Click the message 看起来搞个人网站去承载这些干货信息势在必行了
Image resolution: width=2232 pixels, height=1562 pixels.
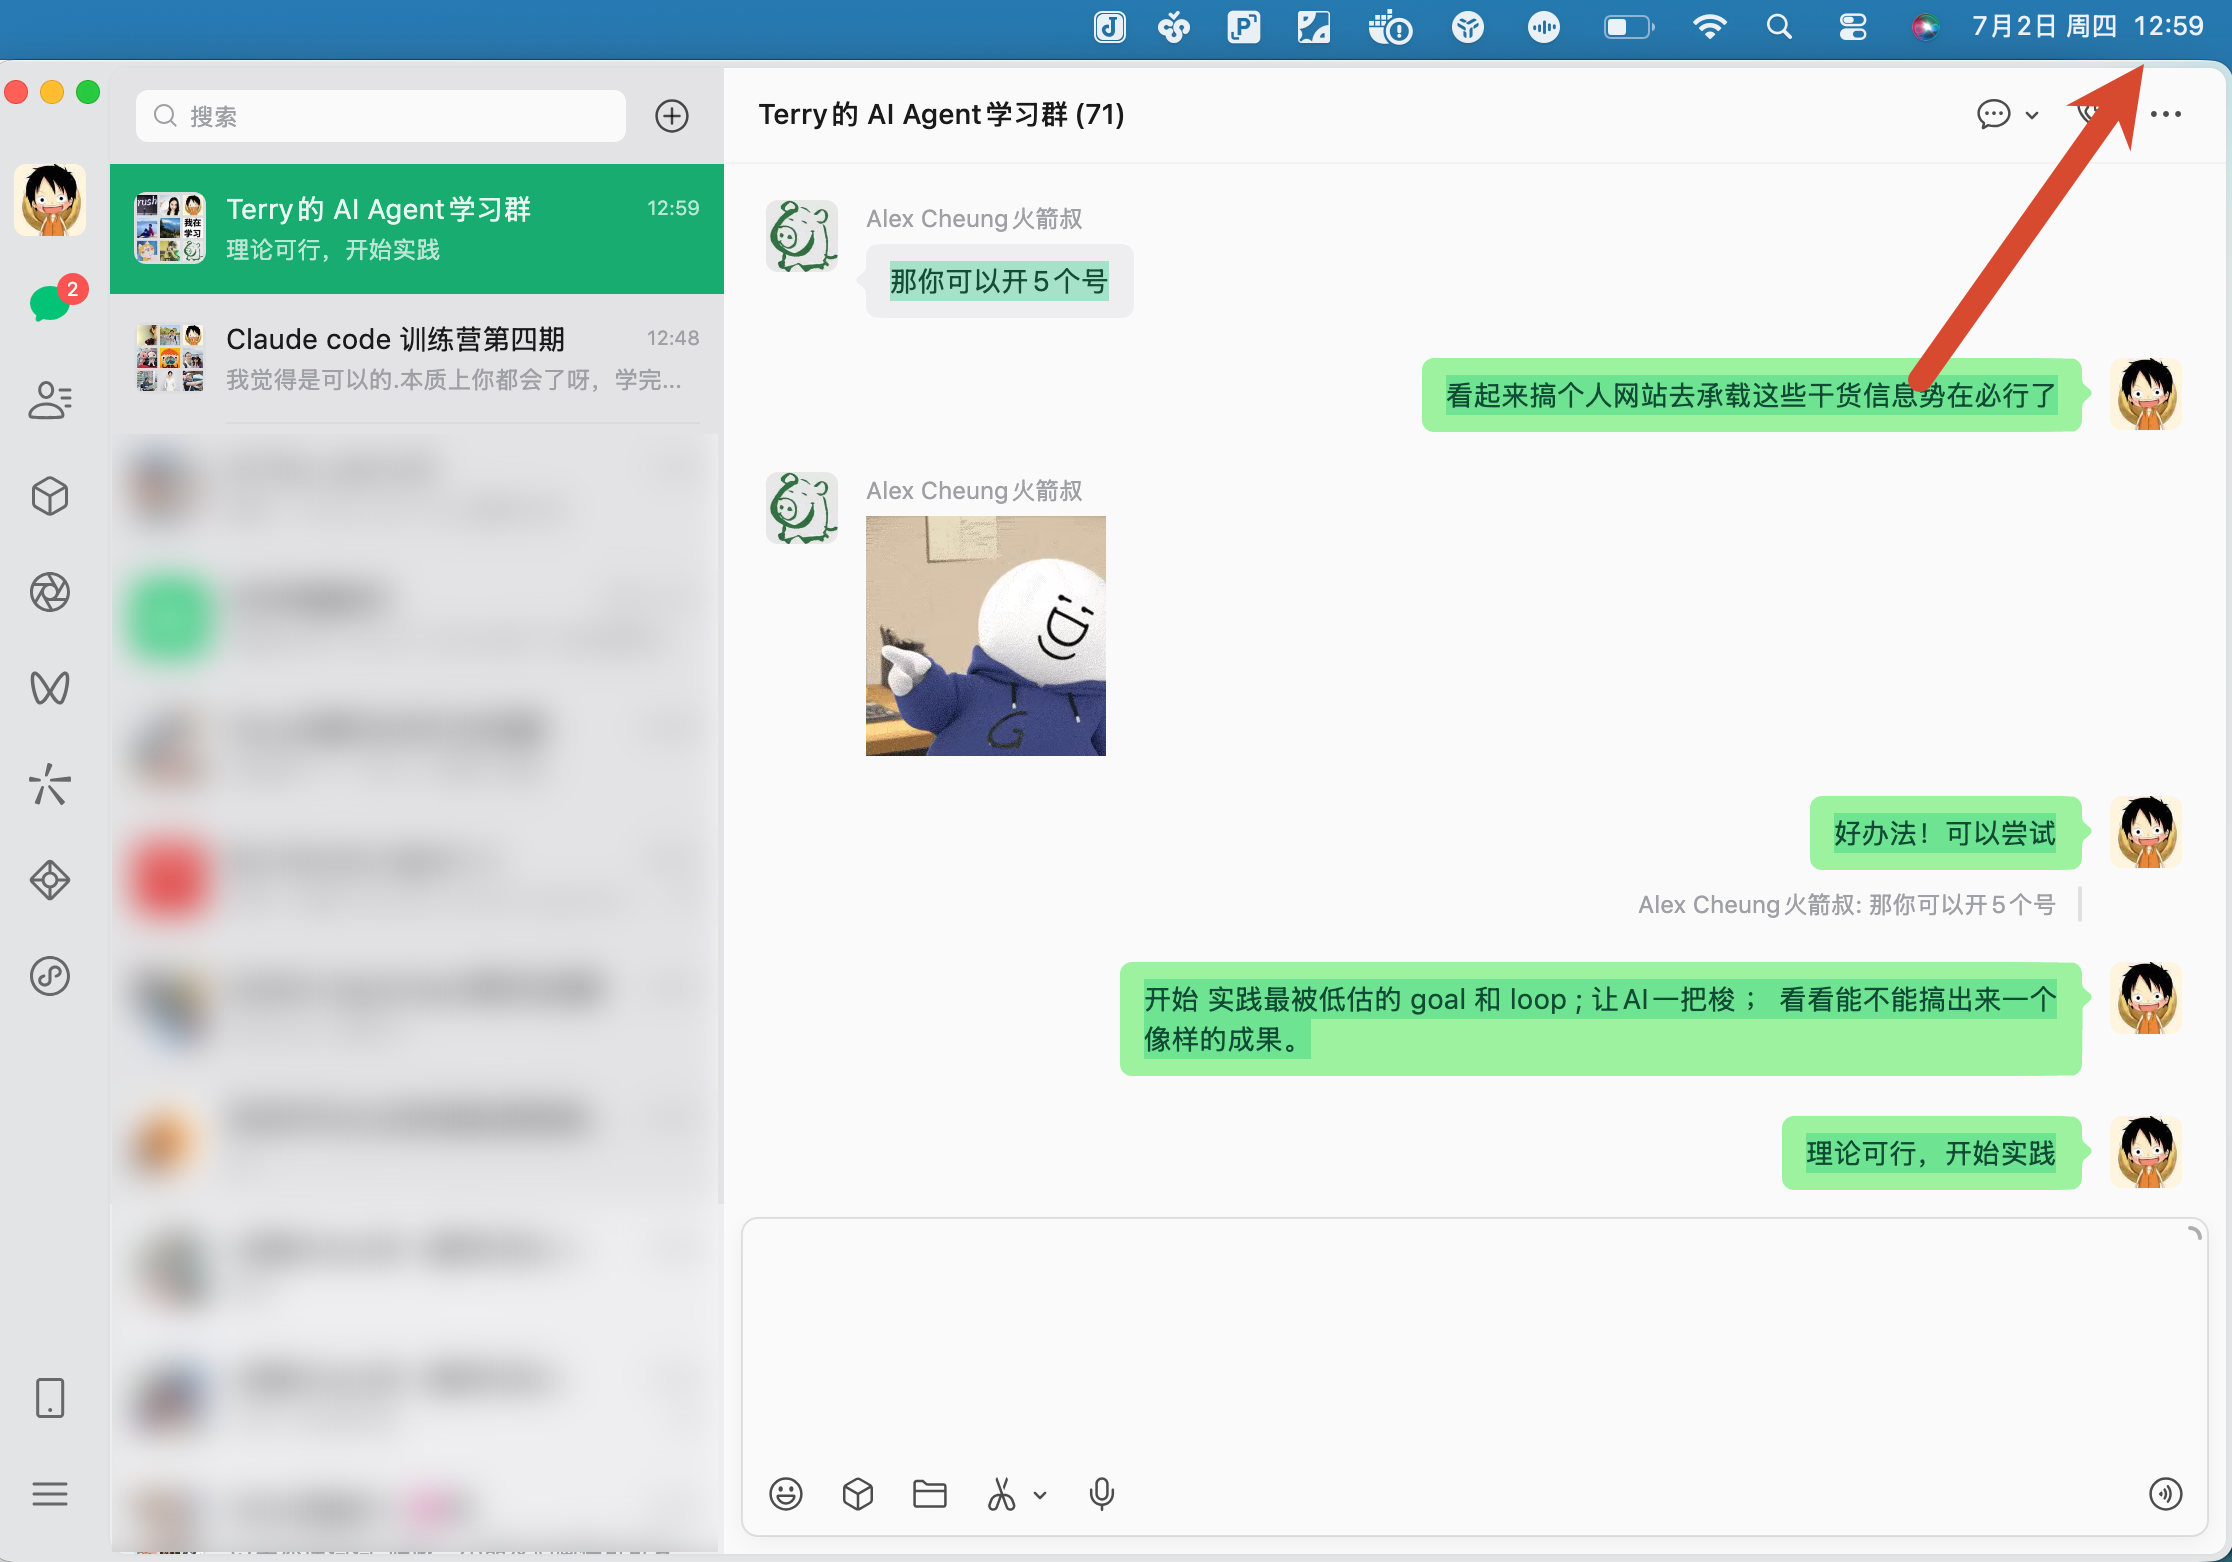pos(1751,395)
